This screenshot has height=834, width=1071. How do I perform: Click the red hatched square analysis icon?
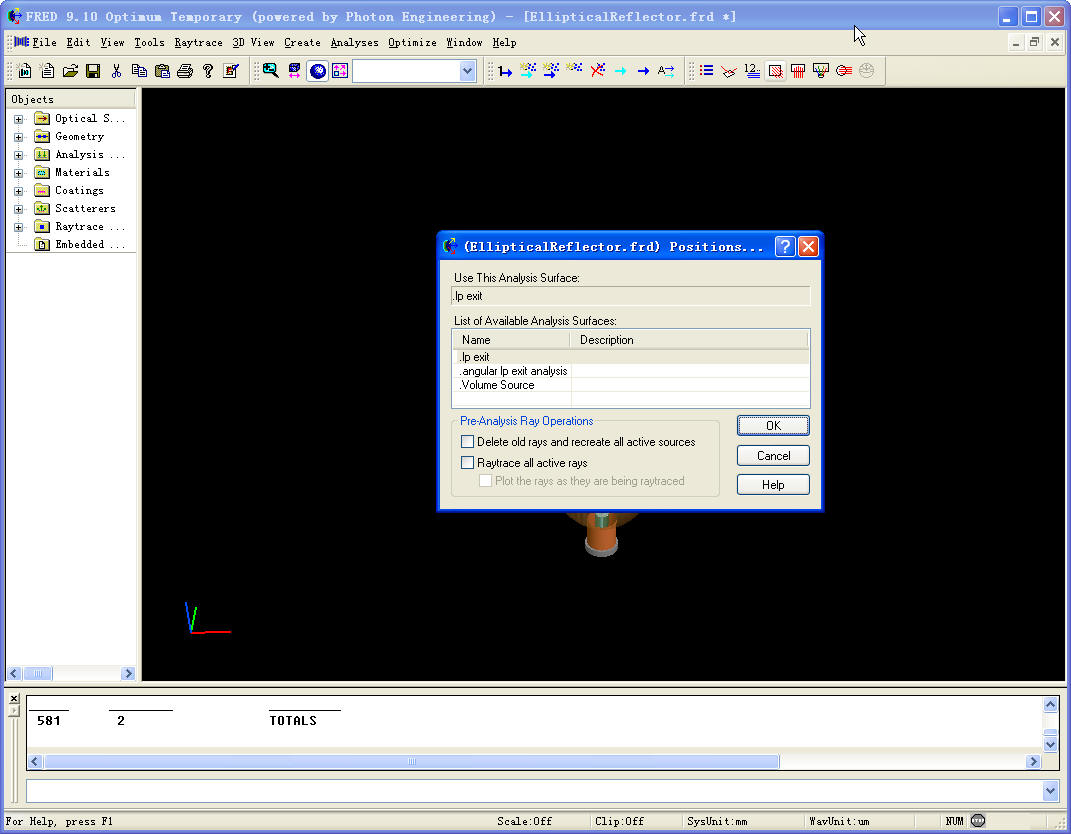click(775, 70)
